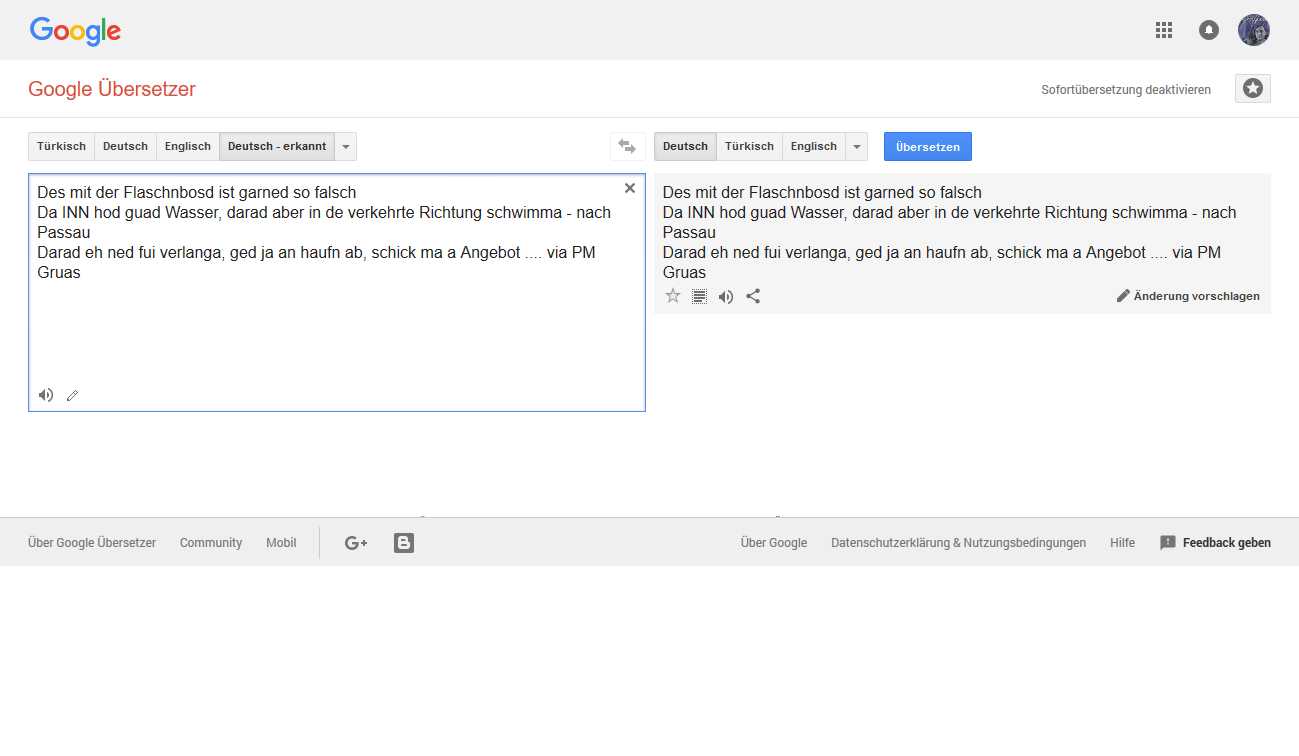
Task: Disable instant translation via Sofortübersetzung deaktivieren
Action: pyautogui.click(x=1125, y=90)
